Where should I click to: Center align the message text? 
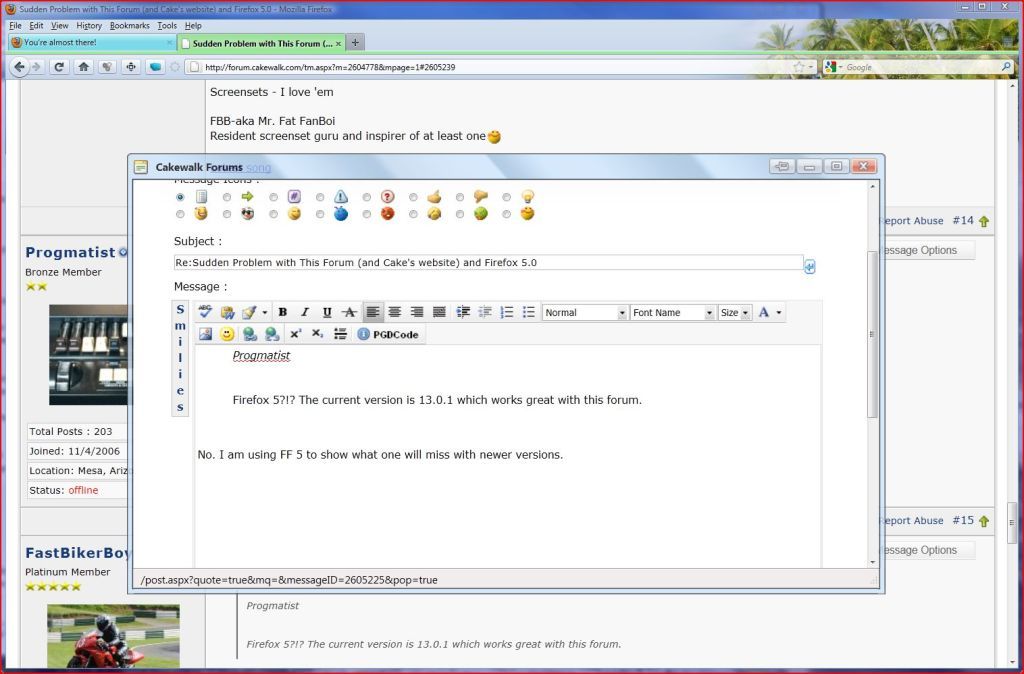point(395,313)
